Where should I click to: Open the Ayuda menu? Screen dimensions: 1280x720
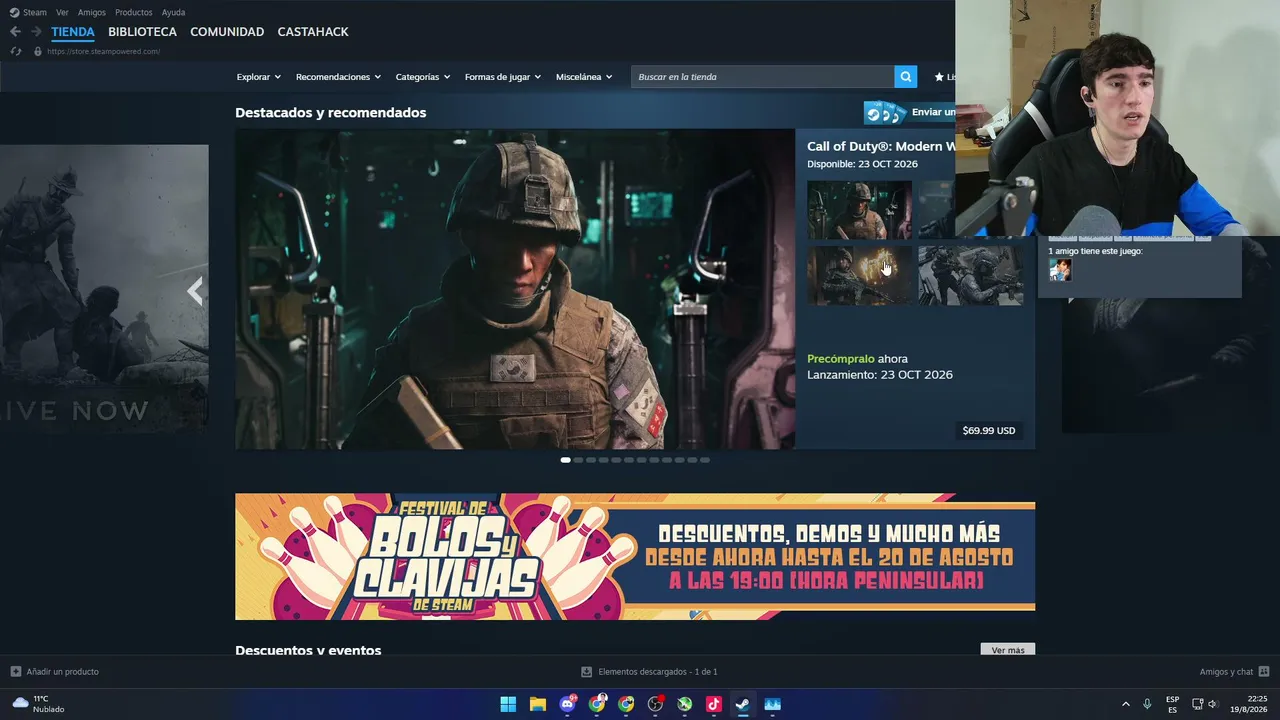click(x=173, y=12)
